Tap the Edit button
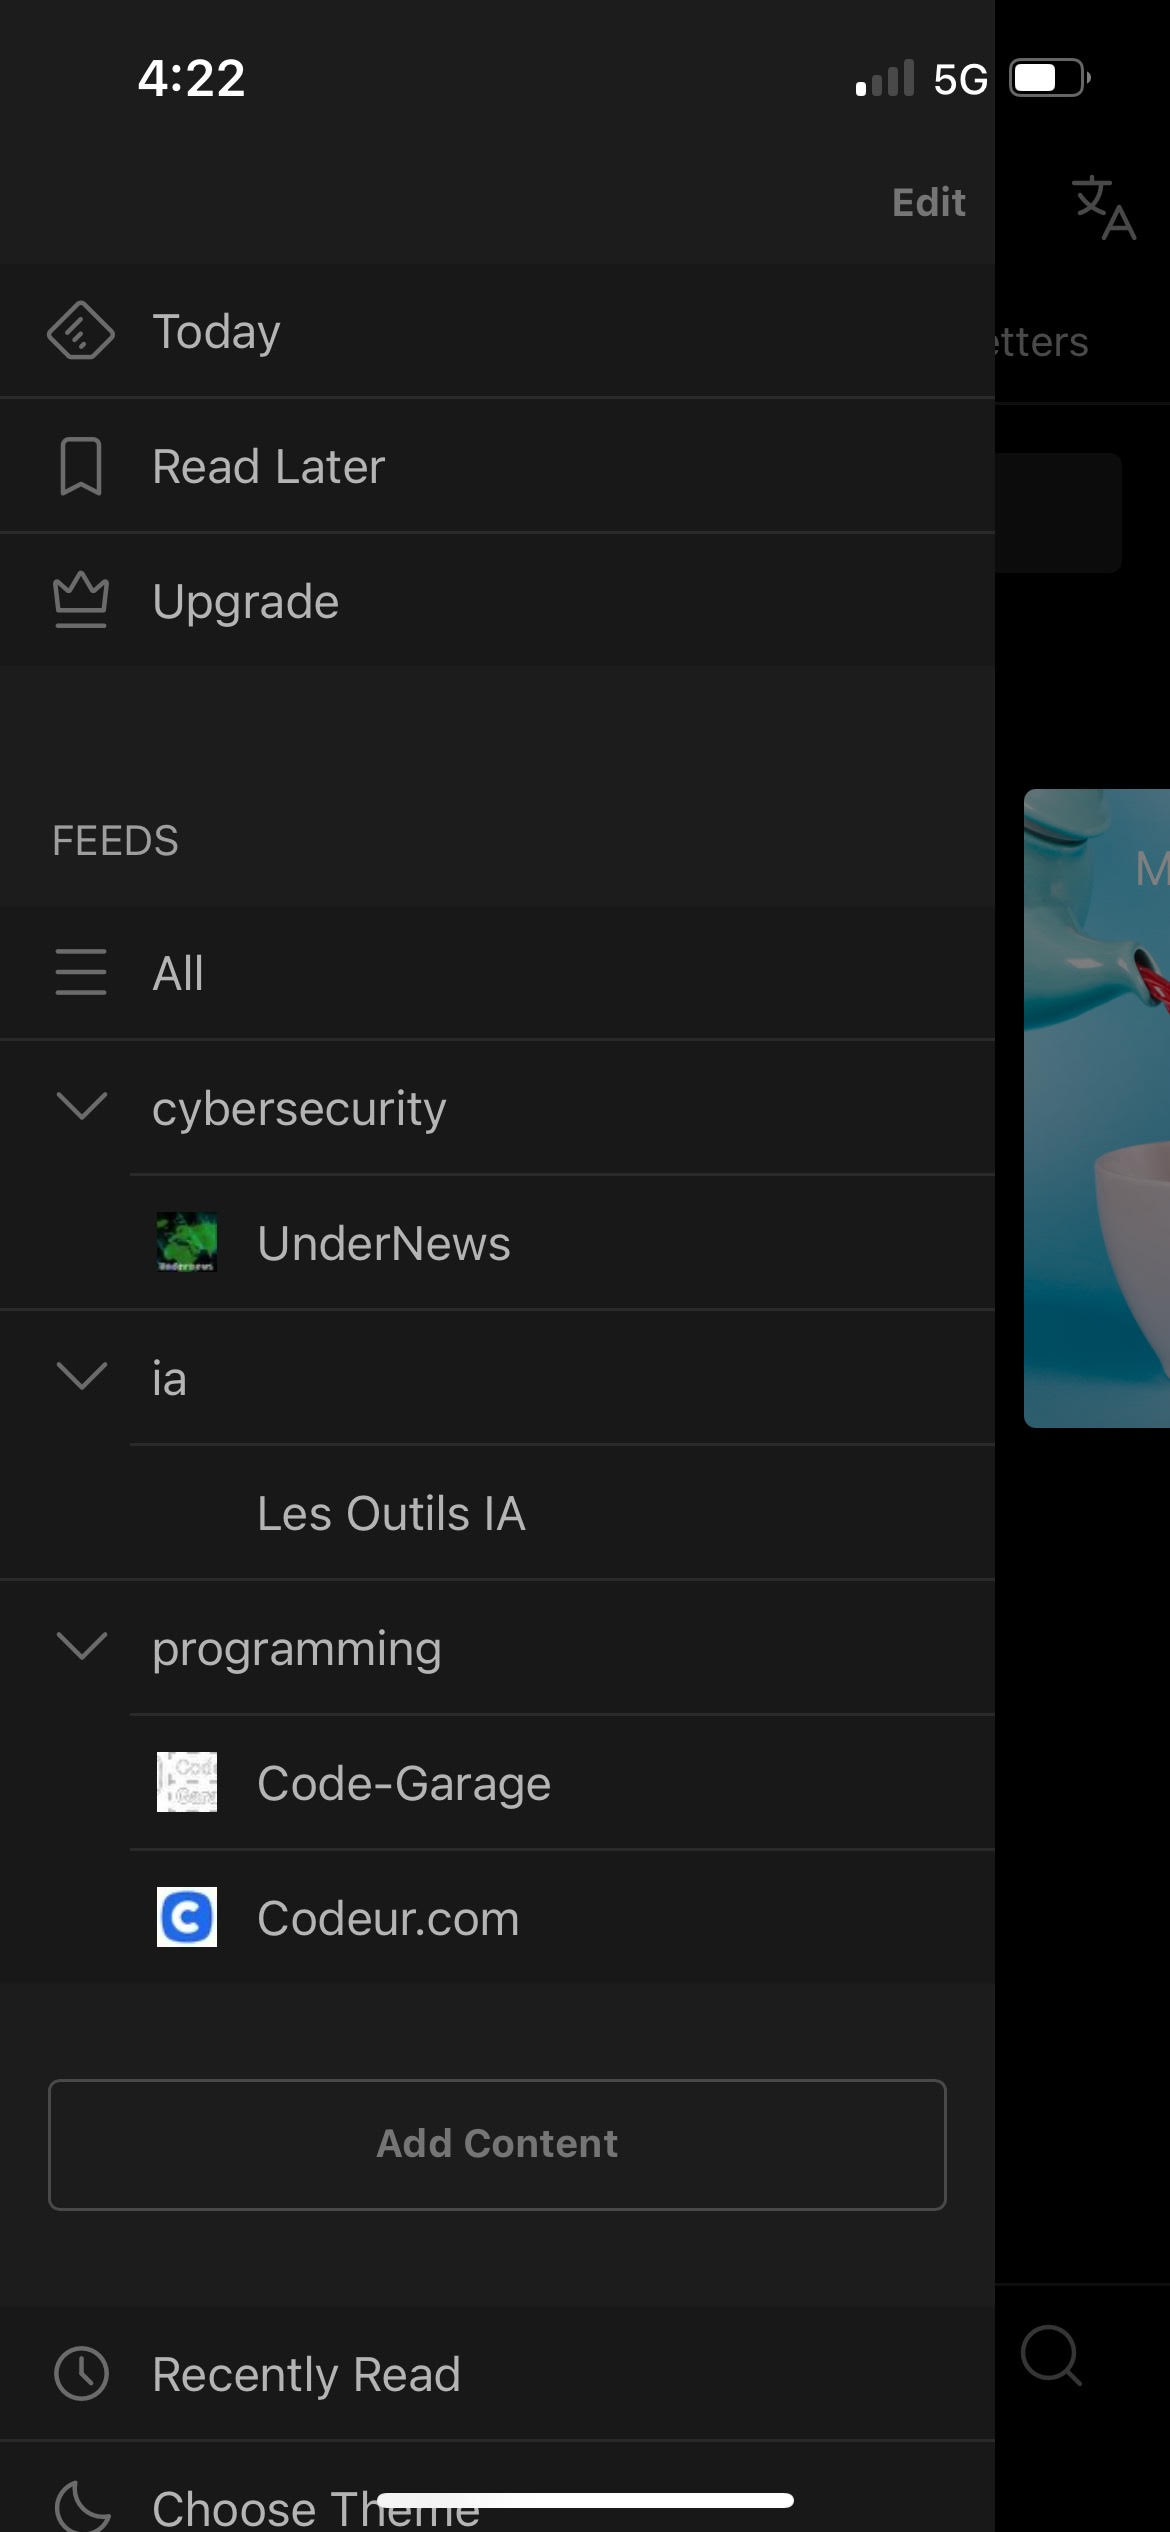Image resolution: width=1170 pixels, height=2532 pixels. click(x=928, y=203)
